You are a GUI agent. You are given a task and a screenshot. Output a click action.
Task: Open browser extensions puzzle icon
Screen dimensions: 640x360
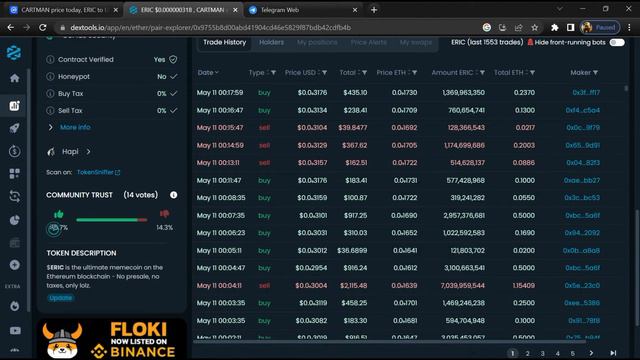554,27
